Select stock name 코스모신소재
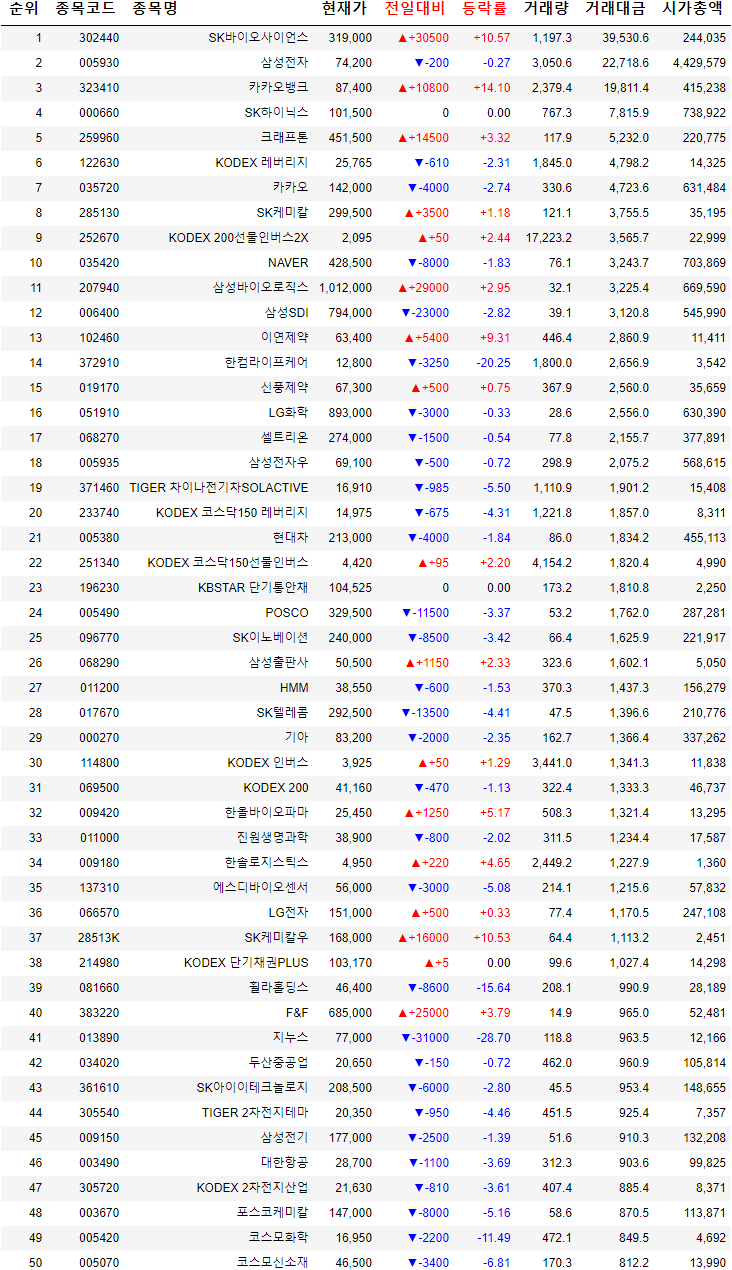Image resolution: width=732 pixels, height=1270 pixels. pyautogui.click(x=272, y=1263)
